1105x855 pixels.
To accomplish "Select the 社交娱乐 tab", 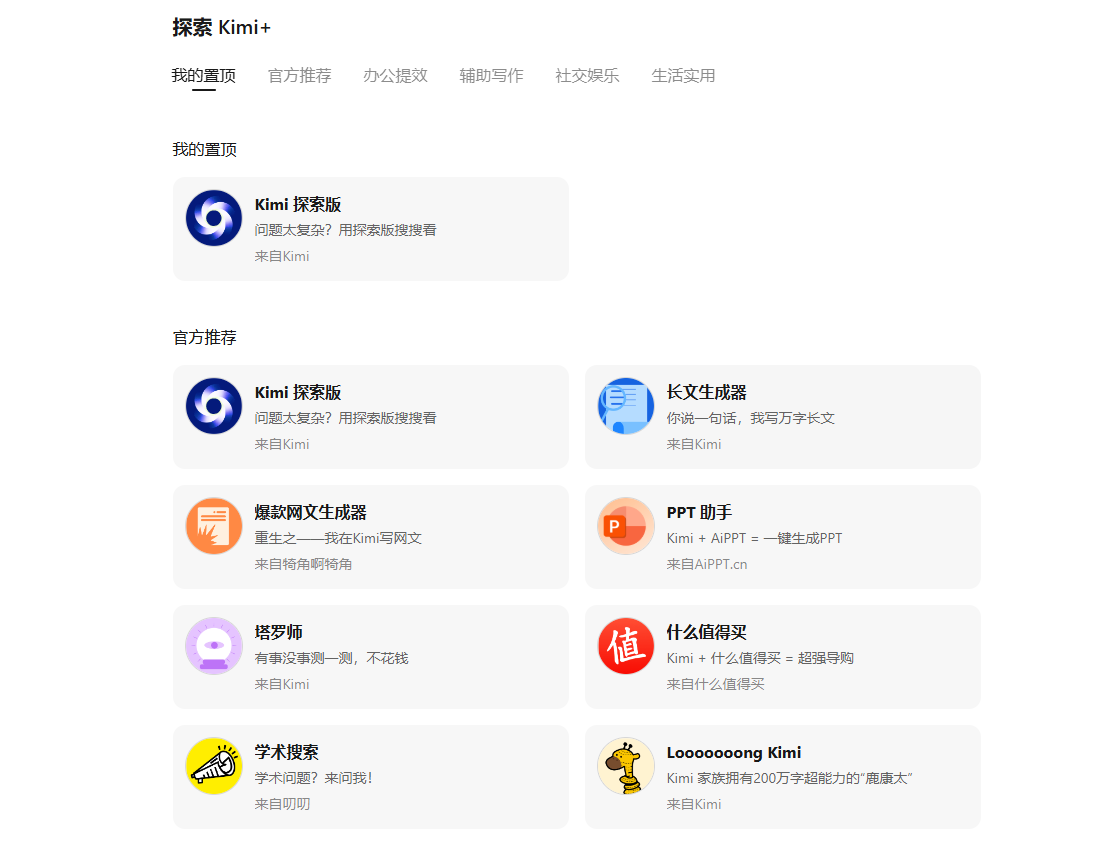I will click(587, 75).
